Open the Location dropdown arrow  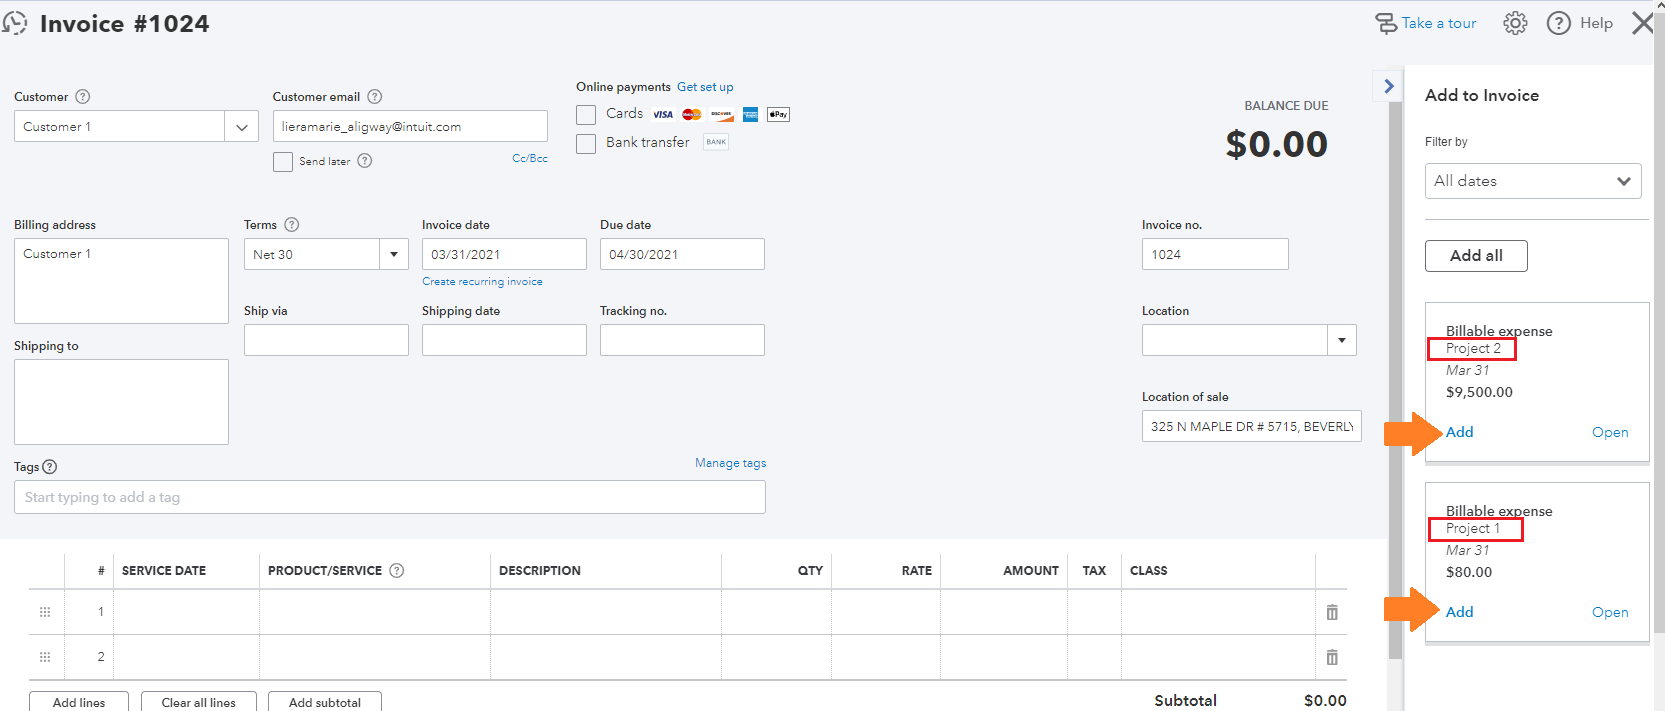[1342, 340]
